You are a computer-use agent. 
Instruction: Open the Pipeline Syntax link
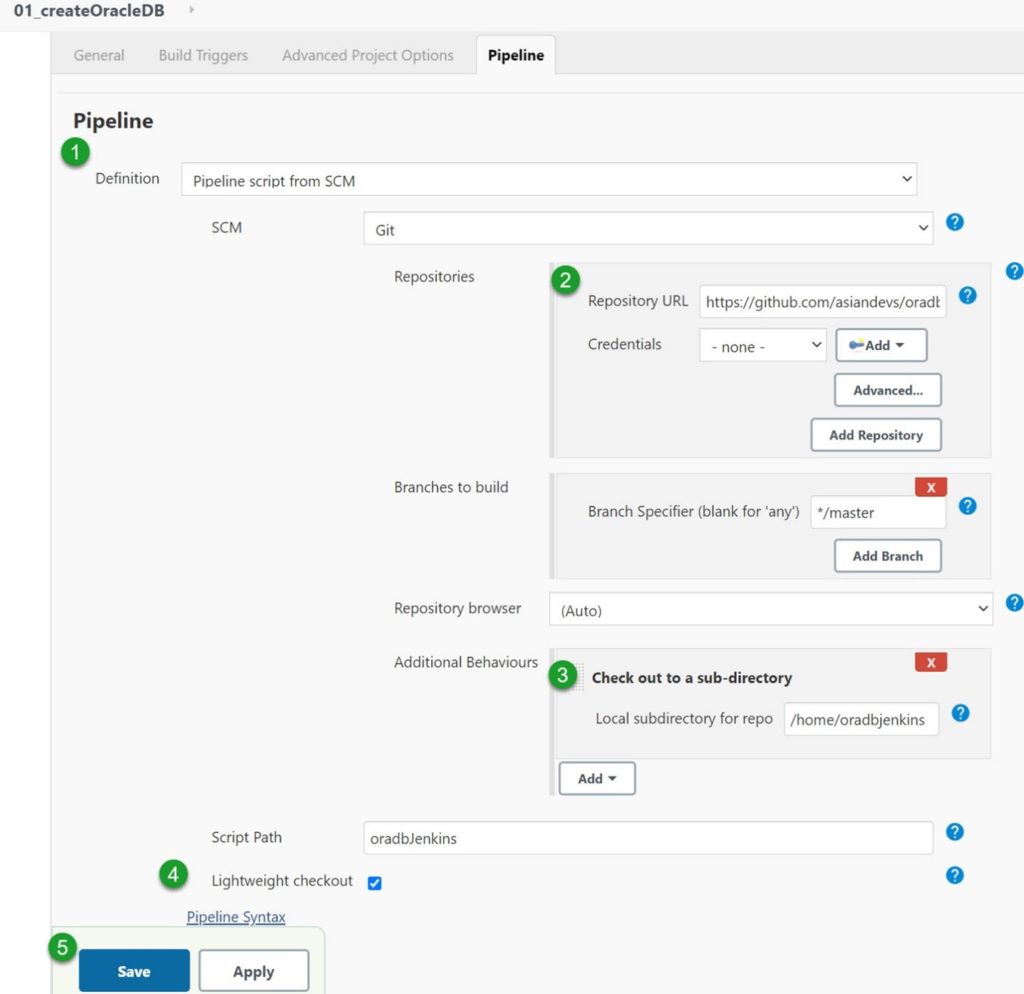coord(236,916)
